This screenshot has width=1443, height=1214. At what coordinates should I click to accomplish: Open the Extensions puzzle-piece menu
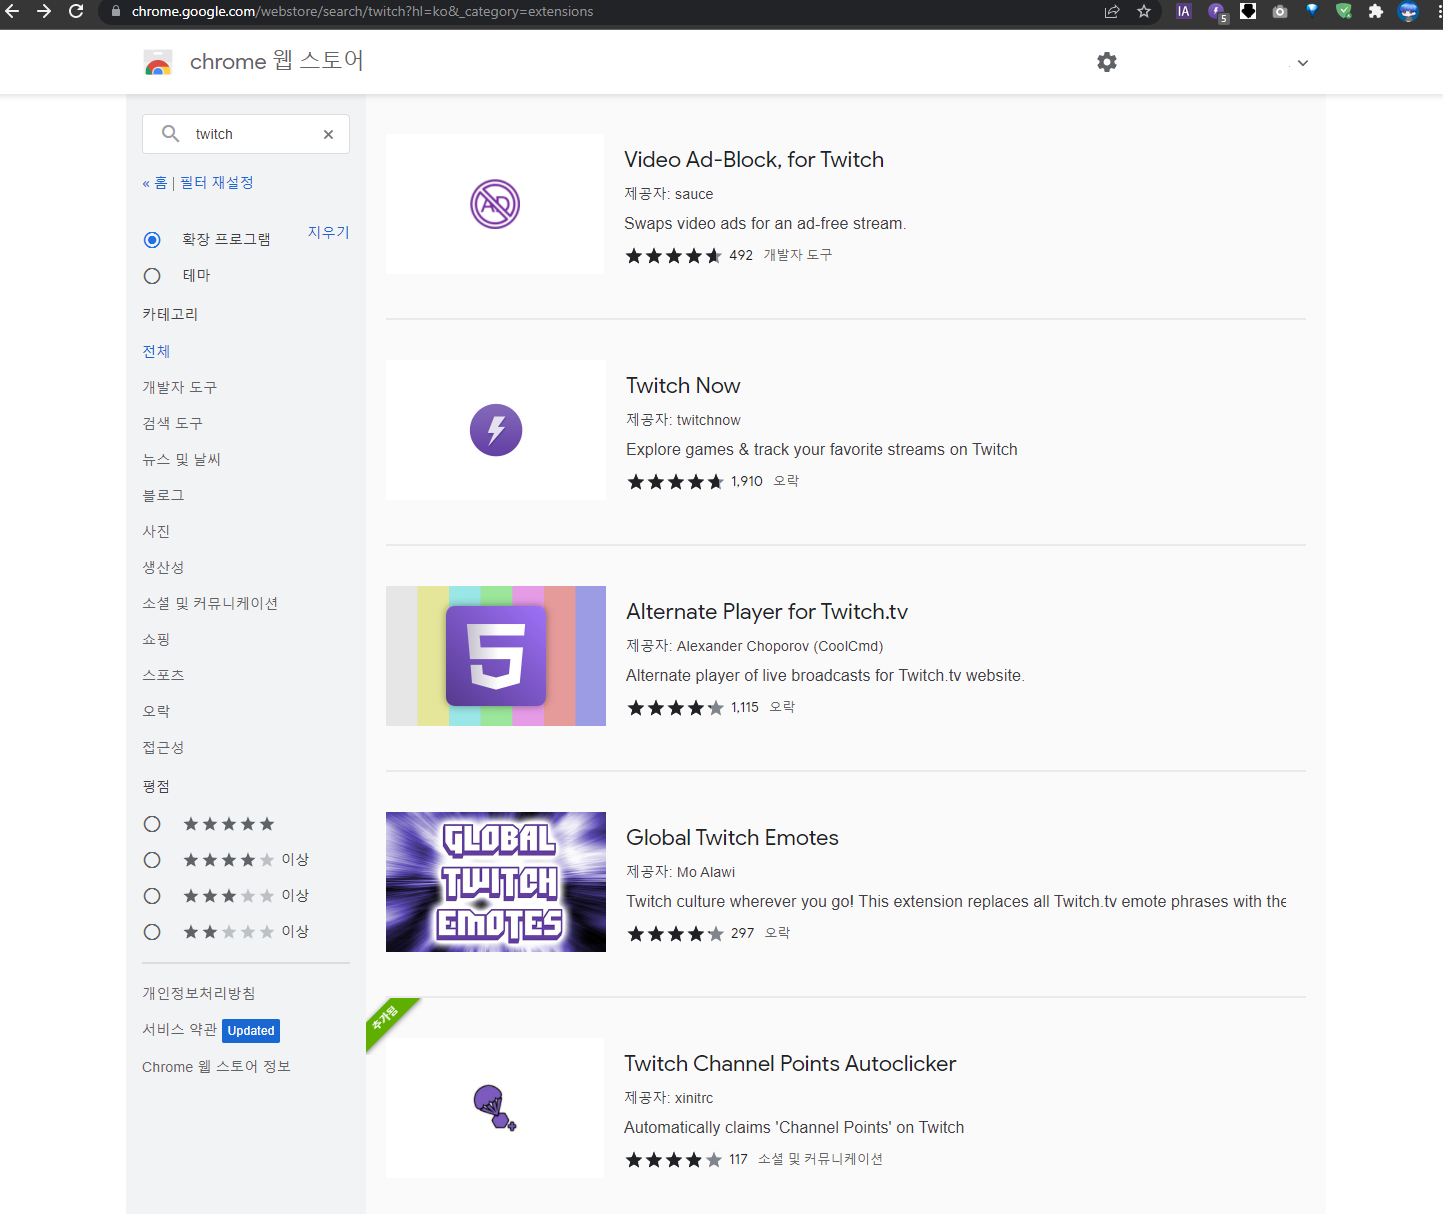(x=1376, y=11)
